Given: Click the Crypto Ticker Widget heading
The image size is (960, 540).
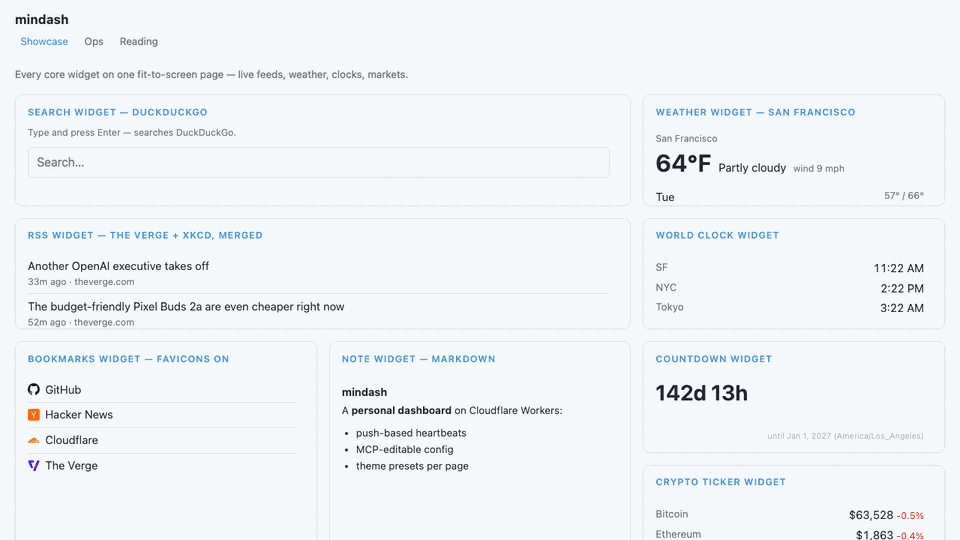Looking at the screenshot, I should point(721,482).
